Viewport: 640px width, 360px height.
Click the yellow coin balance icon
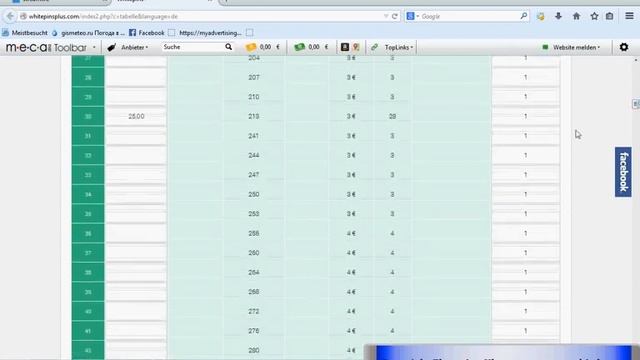click(250, 47)
